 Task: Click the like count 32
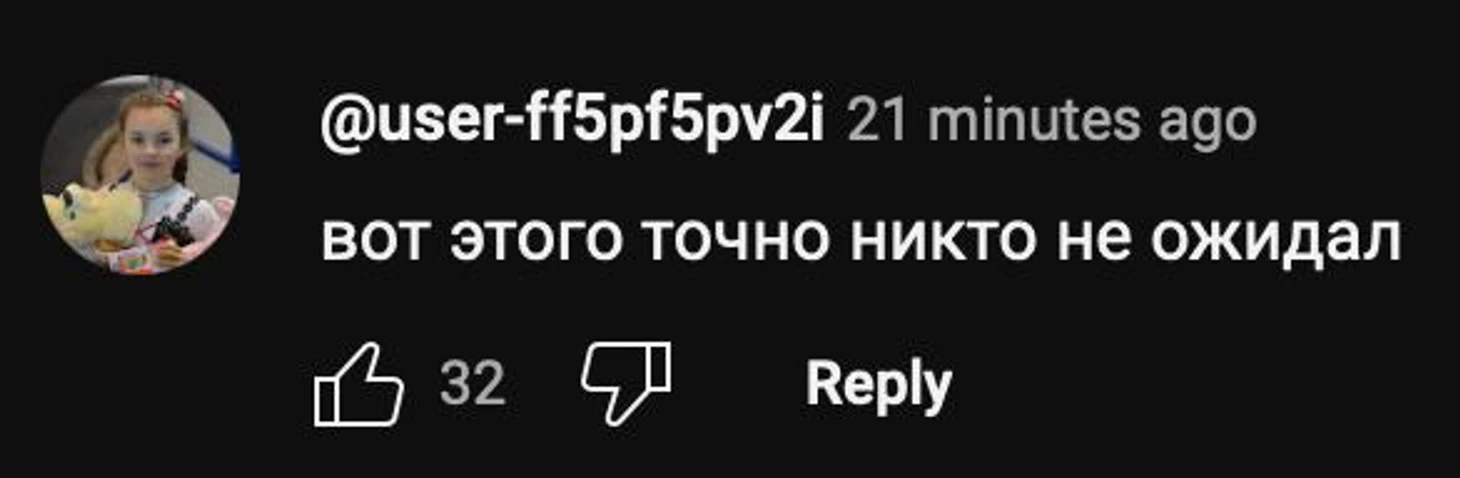(473, 385)
